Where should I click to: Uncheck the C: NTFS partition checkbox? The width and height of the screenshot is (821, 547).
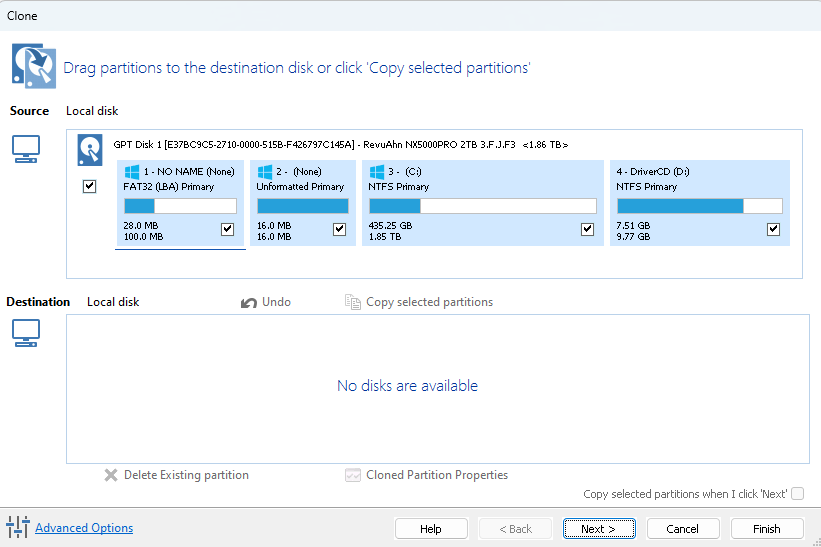tap(587, 229)
